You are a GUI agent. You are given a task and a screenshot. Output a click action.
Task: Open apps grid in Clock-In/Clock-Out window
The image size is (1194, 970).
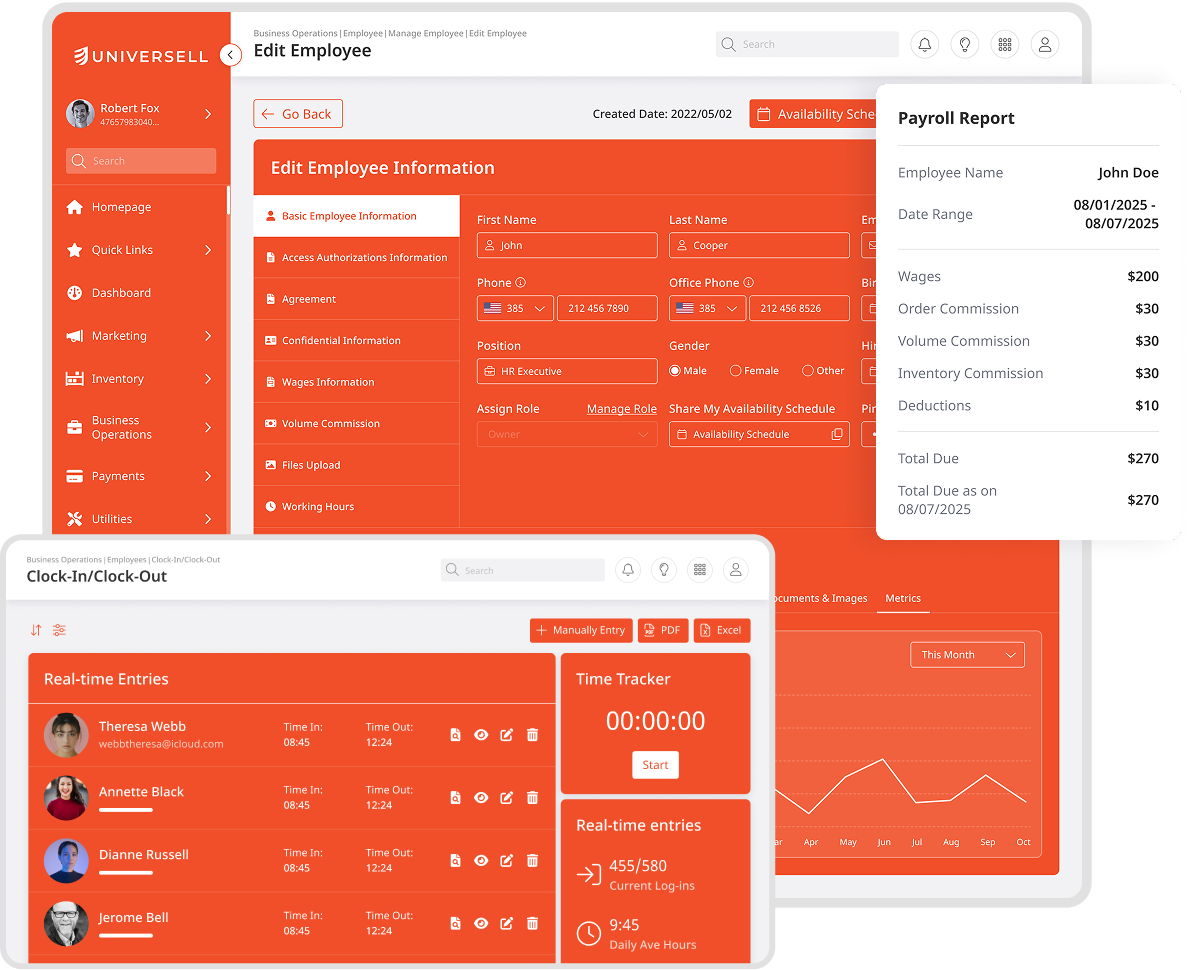click(700, 570)
